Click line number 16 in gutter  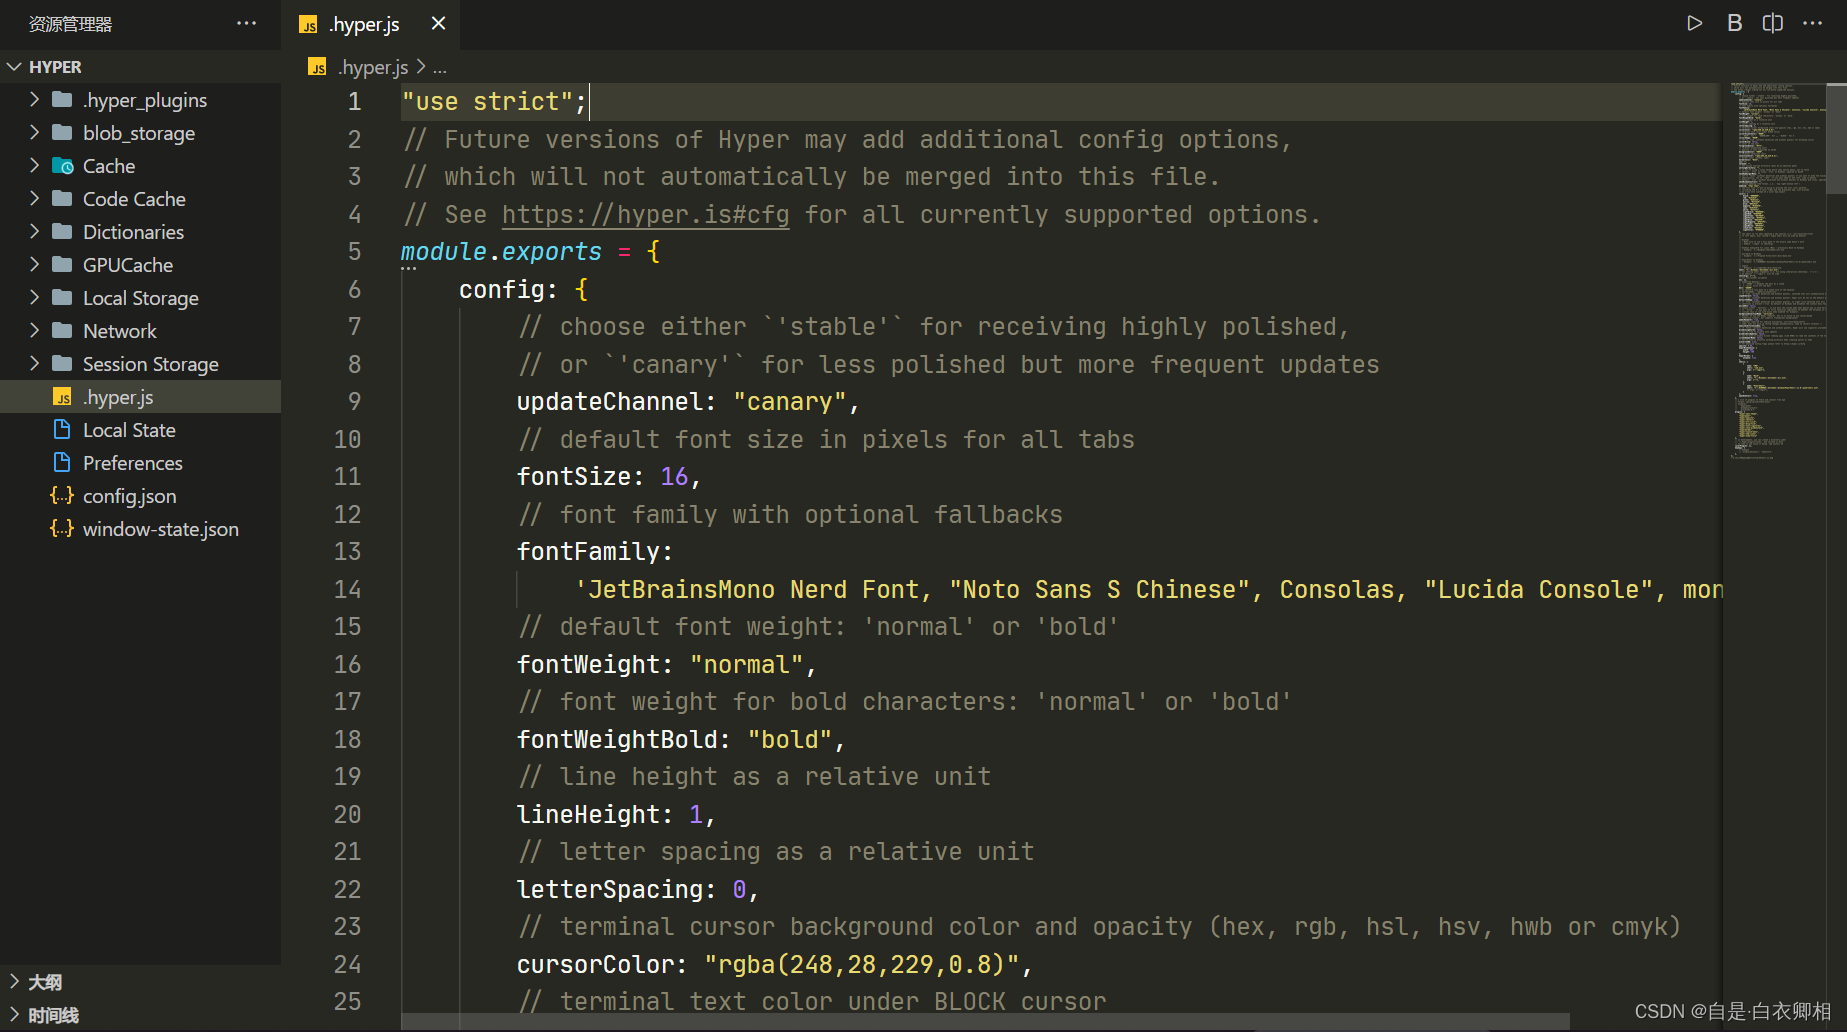click(347, 665)
